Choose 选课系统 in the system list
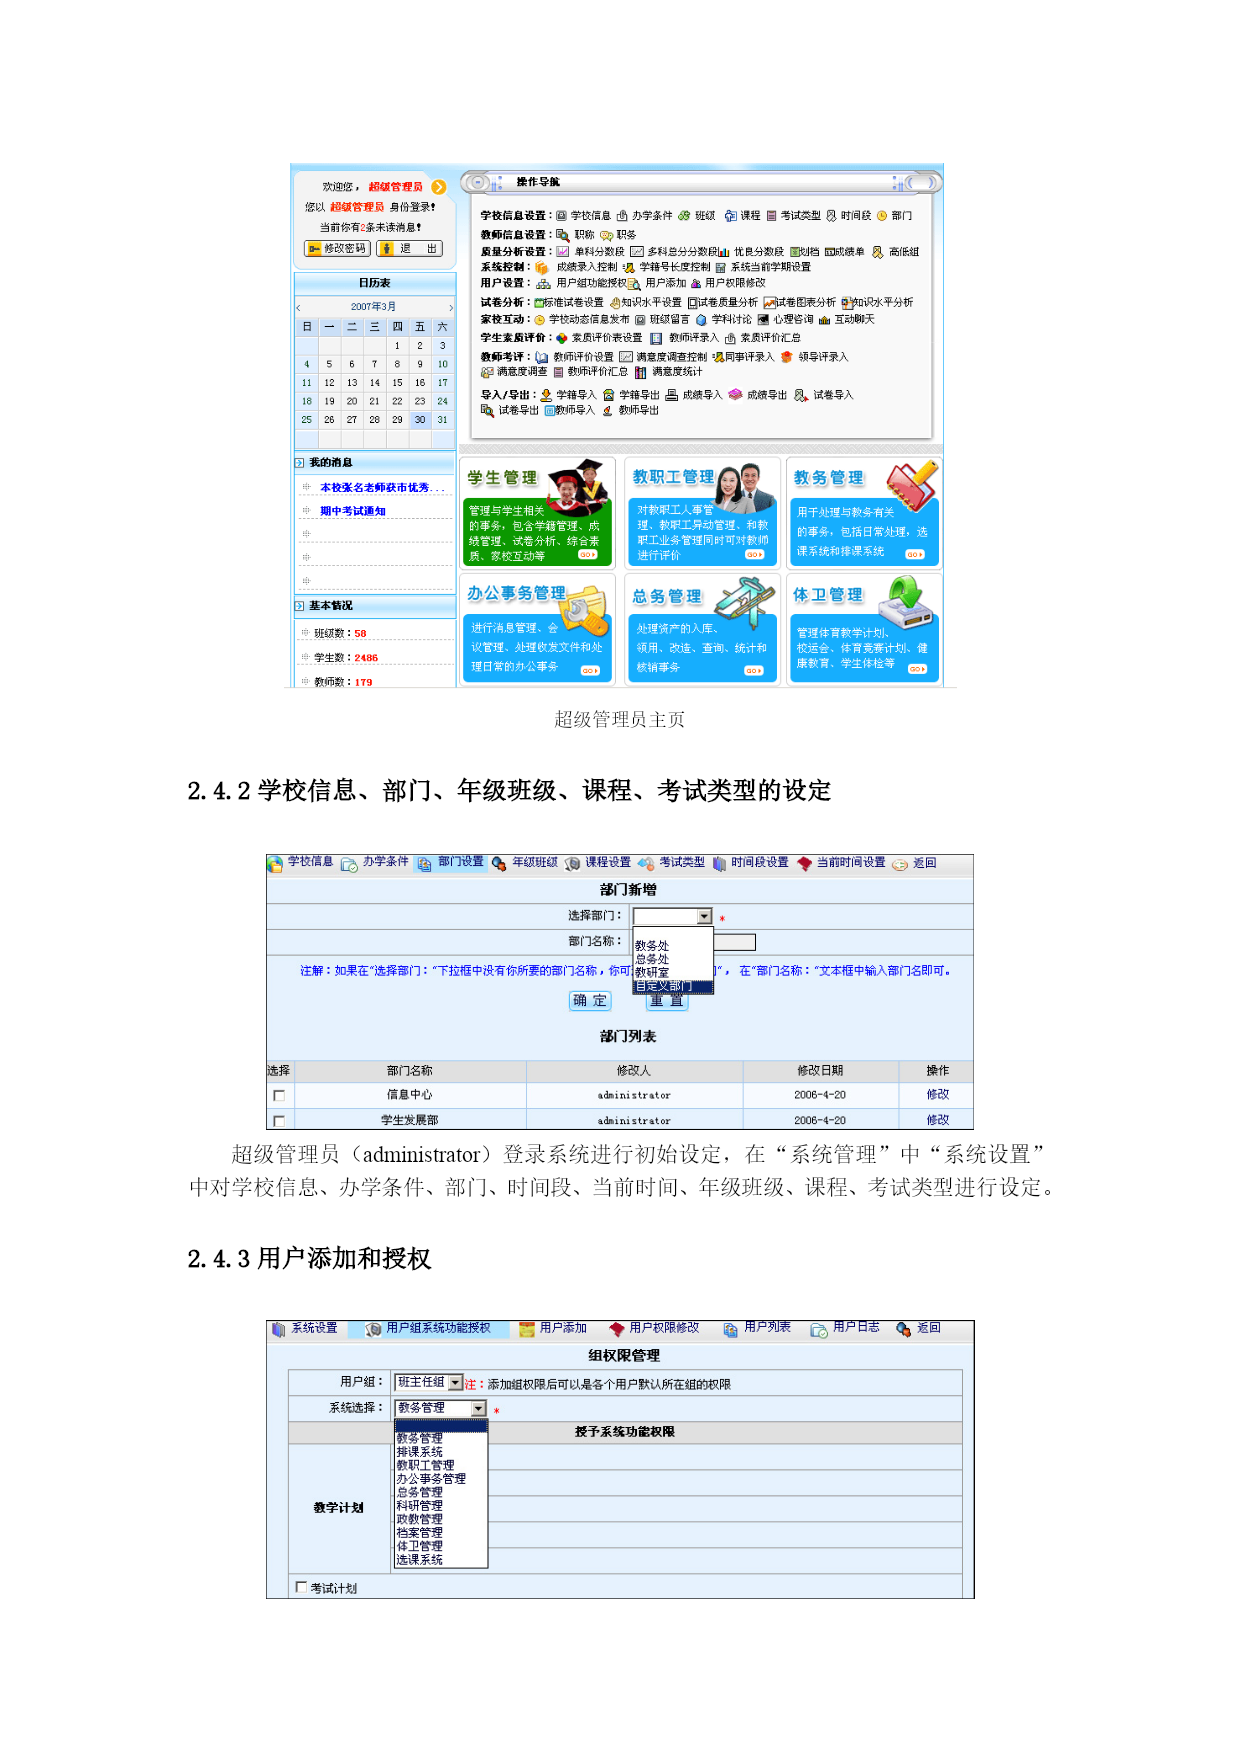This screenshot has width=1241, height=1754. (419, 1560)
